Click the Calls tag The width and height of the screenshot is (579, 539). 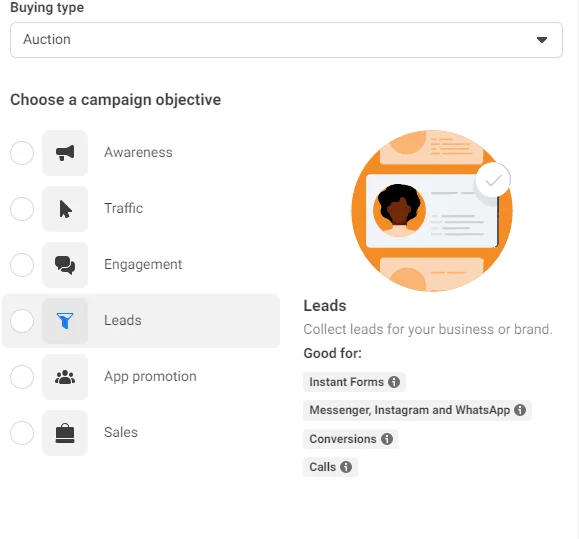(330, 467)
